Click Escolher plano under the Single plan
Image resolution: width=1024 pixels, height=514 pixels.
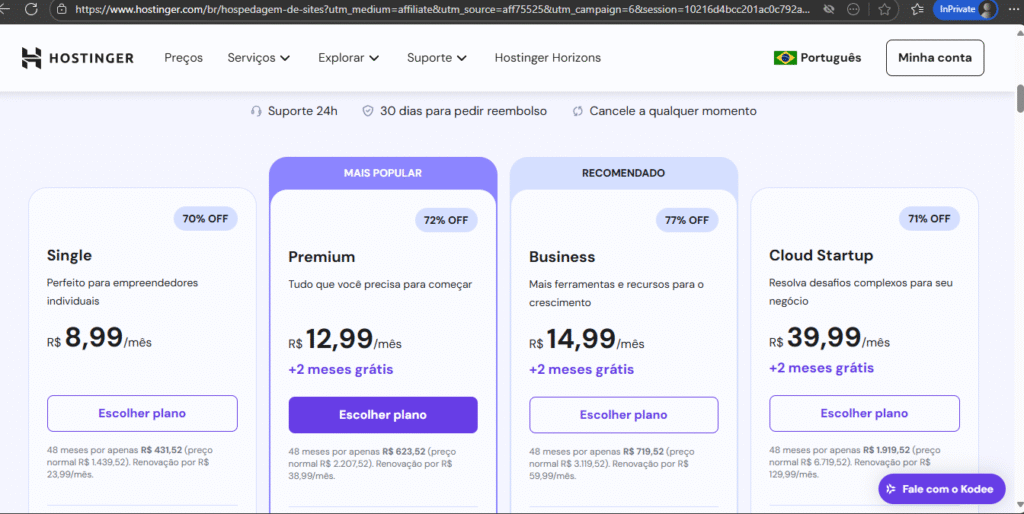click(x=142, y=413)
